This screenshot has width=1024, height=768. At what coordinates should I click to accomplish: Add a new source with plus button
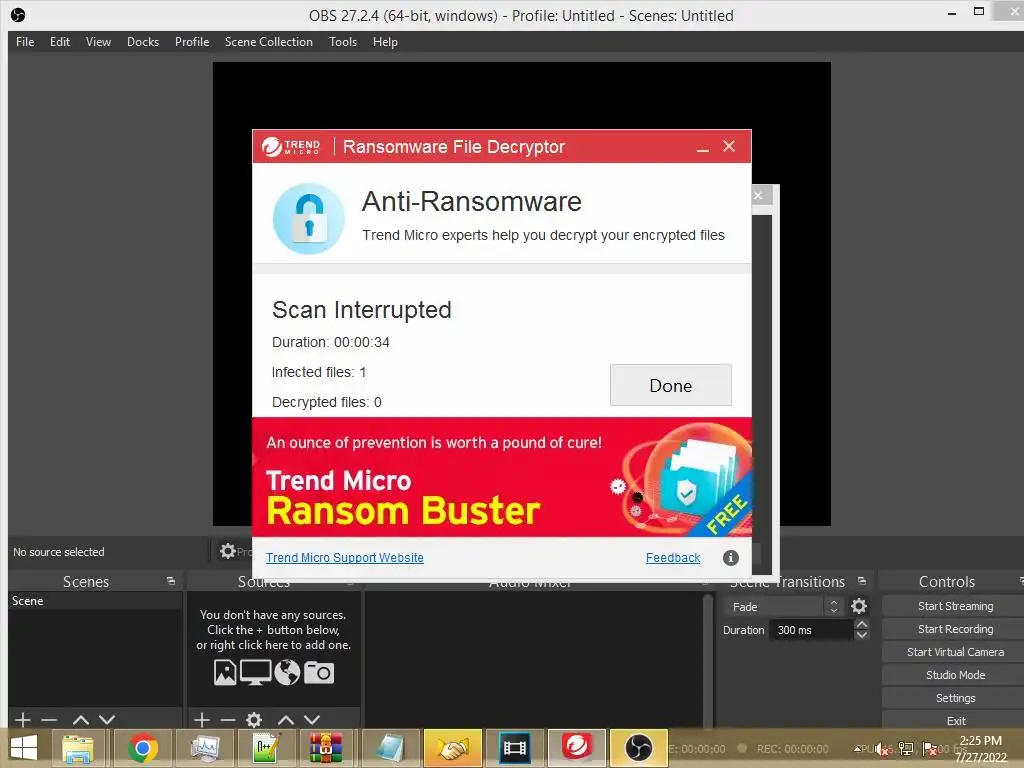(x=202, y=720)
